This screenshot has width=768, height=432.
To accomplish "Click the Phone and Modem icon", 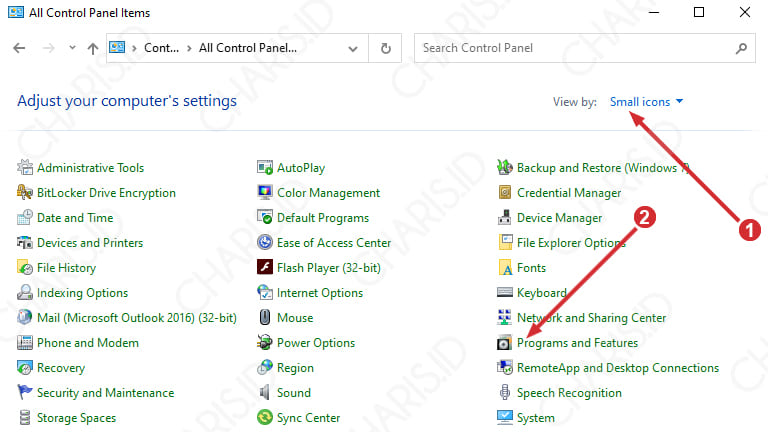I will pos(25,342).
